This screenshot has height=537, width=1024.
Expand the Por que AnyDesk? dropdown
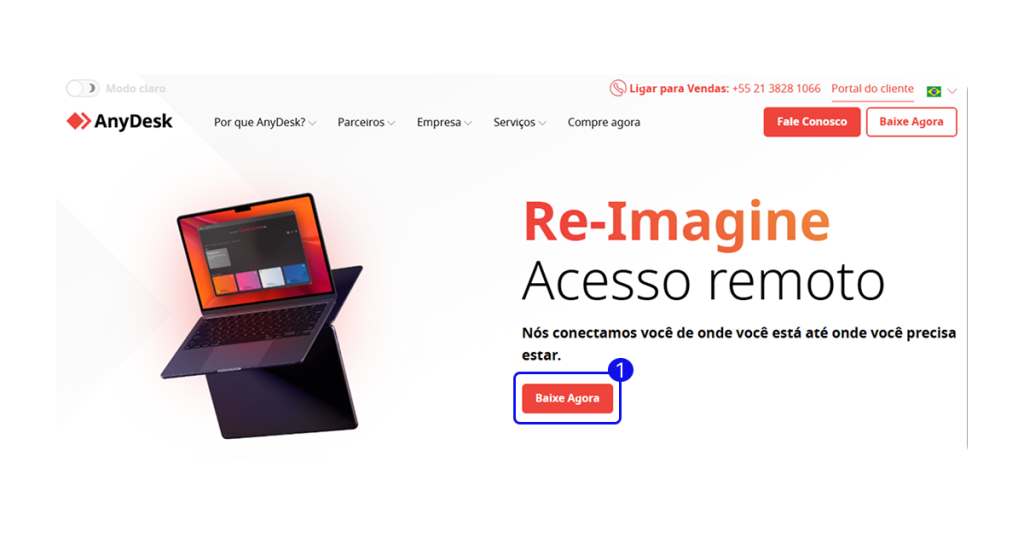tap(264, 122)
